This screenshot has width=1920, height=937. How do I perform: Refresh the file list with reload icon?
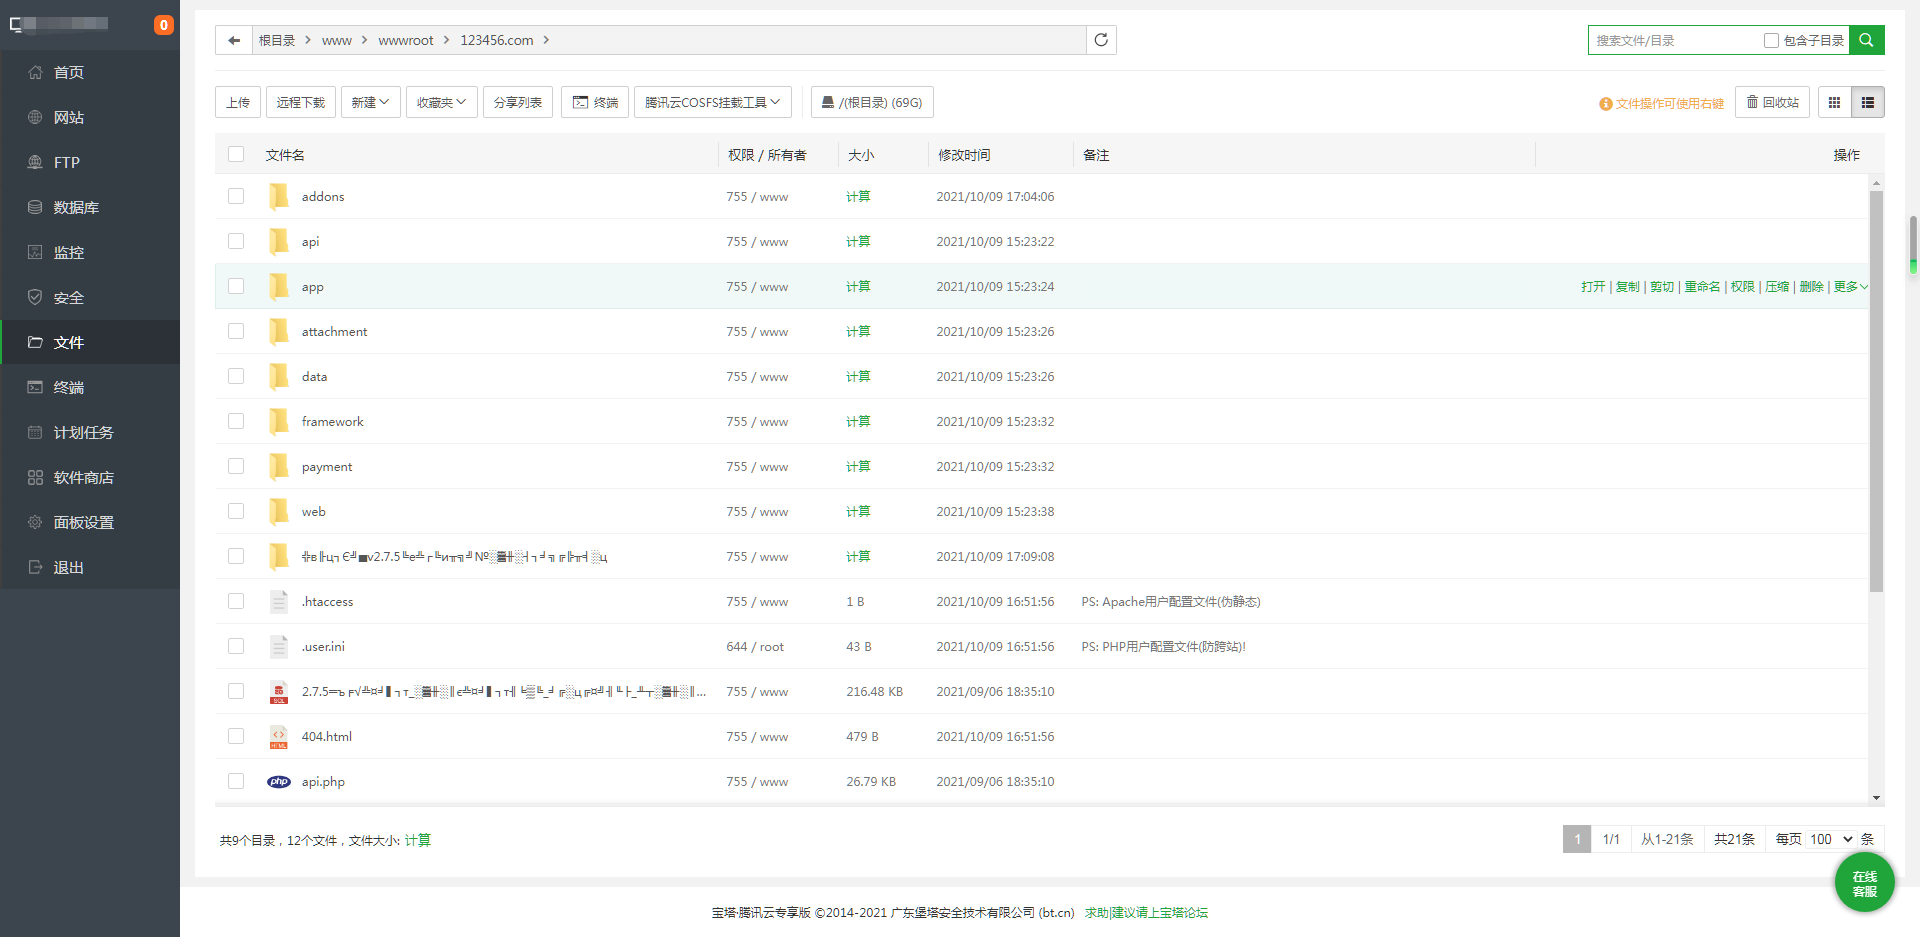(1101, 40)
